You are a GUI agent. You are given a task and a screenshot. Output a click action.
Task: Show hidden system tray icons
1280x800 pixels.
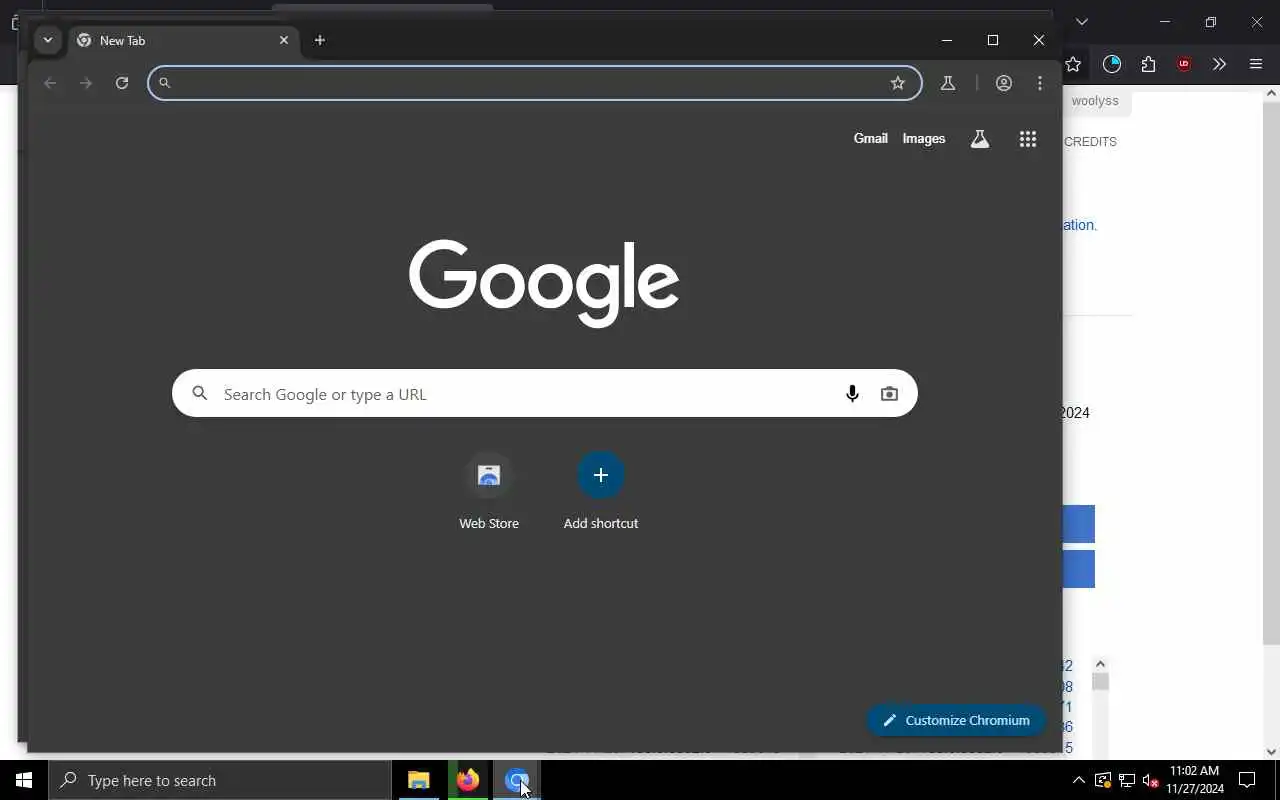tap(1078, 780)
